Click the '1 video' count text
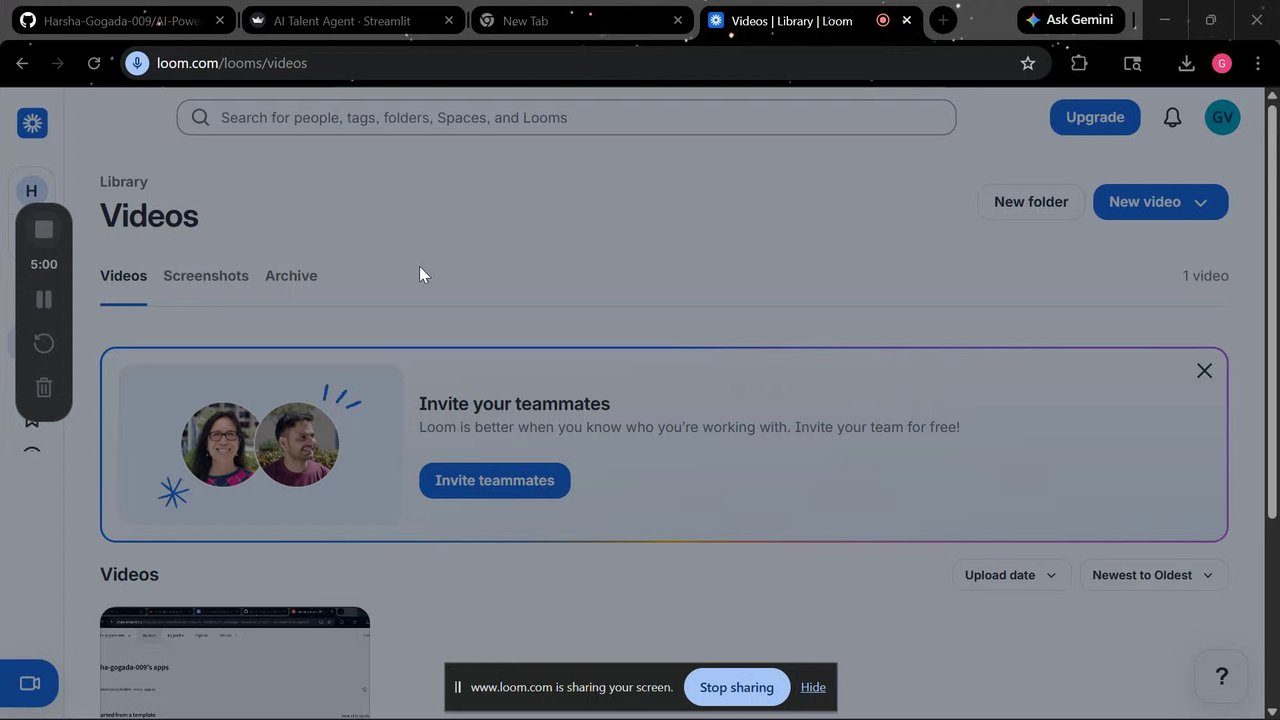The width and height of the screenshot is (1280, 720). [x=1205, y=276]
